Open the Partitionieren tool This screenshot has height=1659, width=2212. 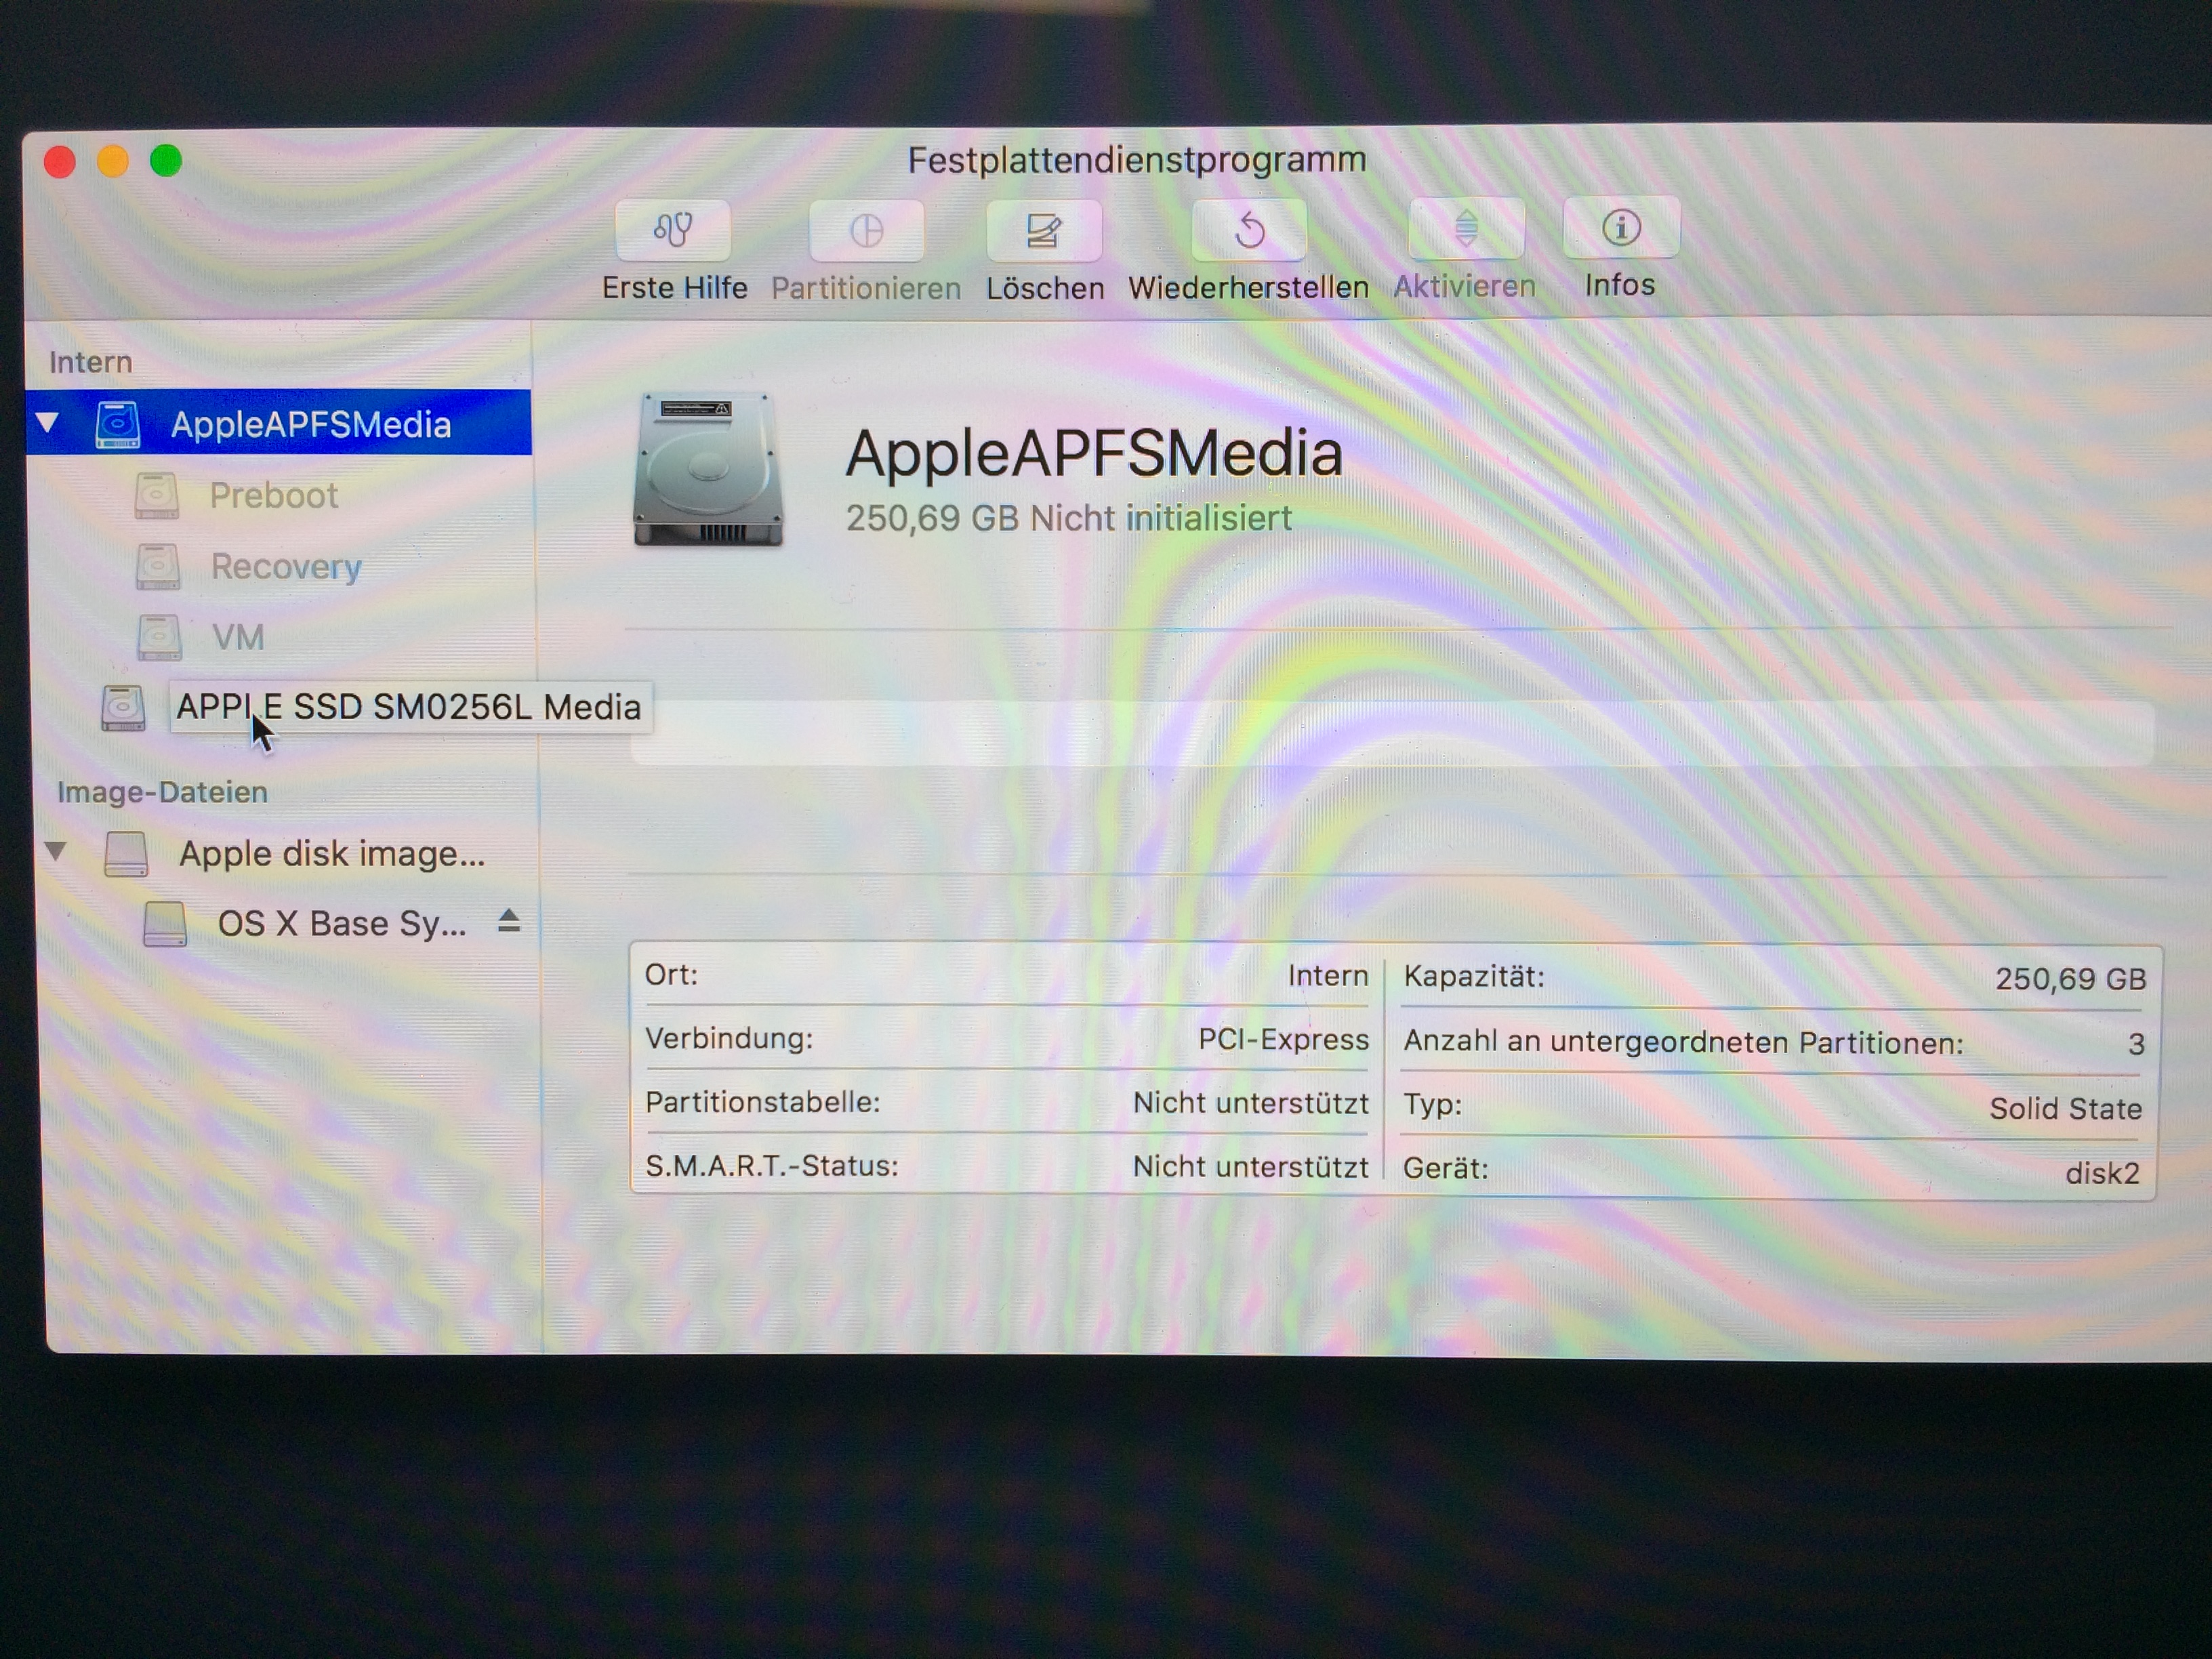[x=866, y=230]
